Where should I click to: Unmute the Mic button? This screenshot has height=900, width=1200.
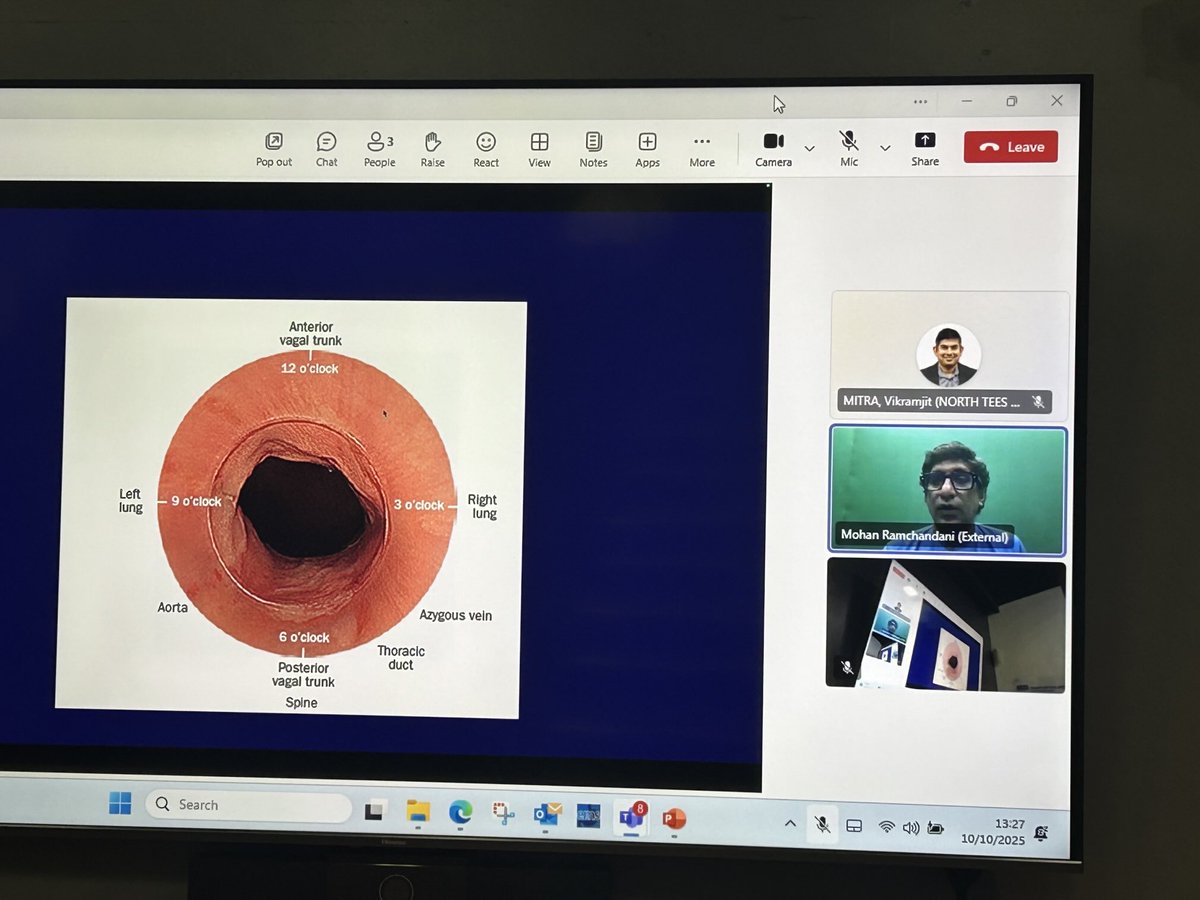(x=849, y=149)
